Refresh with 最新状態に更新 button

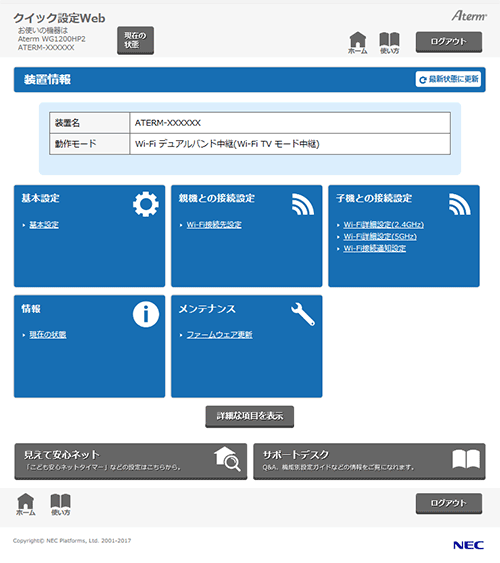click(x=448, y=79)
